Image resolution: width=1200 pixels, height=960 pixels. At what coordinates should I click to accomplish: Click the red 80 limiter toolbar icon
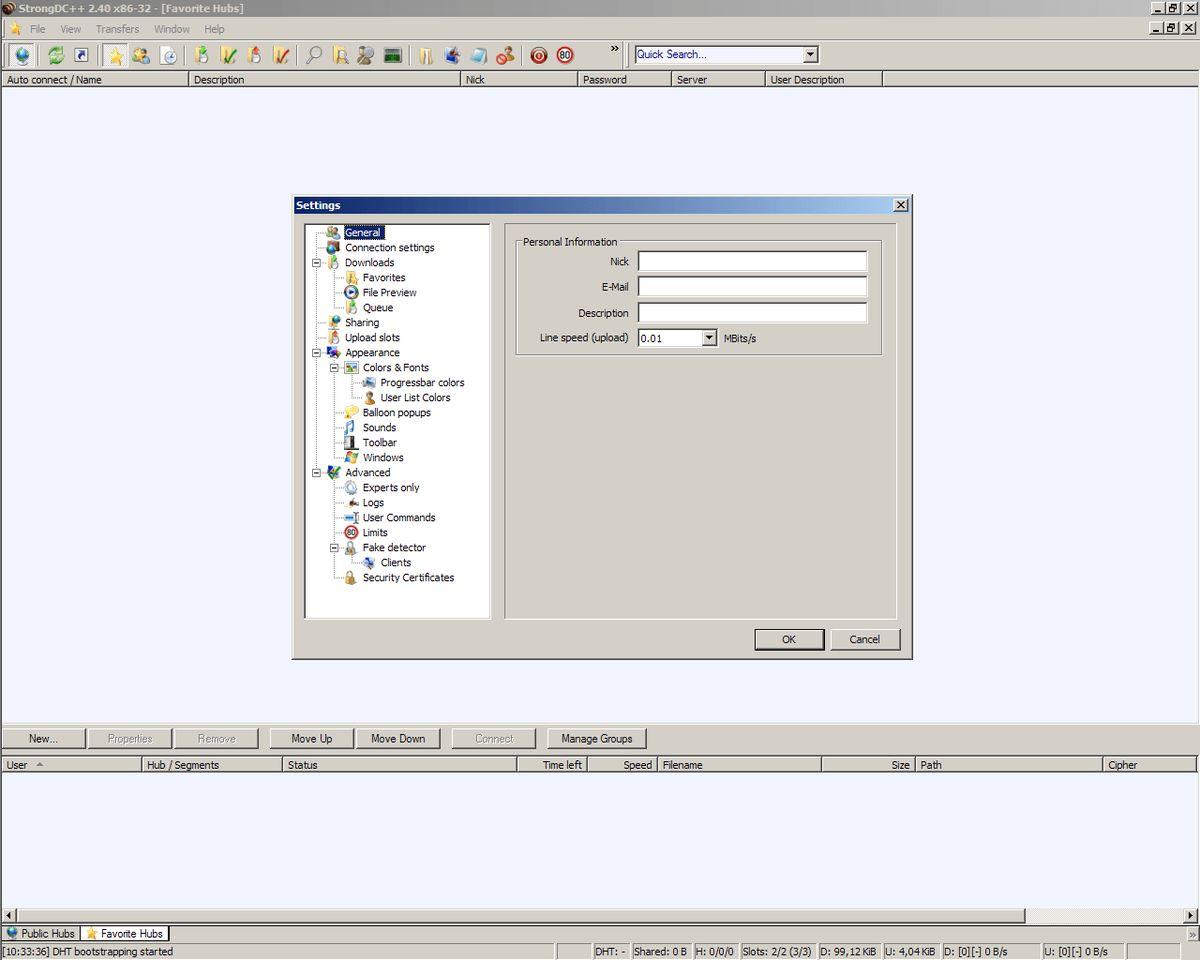click(x=565, y=55)
